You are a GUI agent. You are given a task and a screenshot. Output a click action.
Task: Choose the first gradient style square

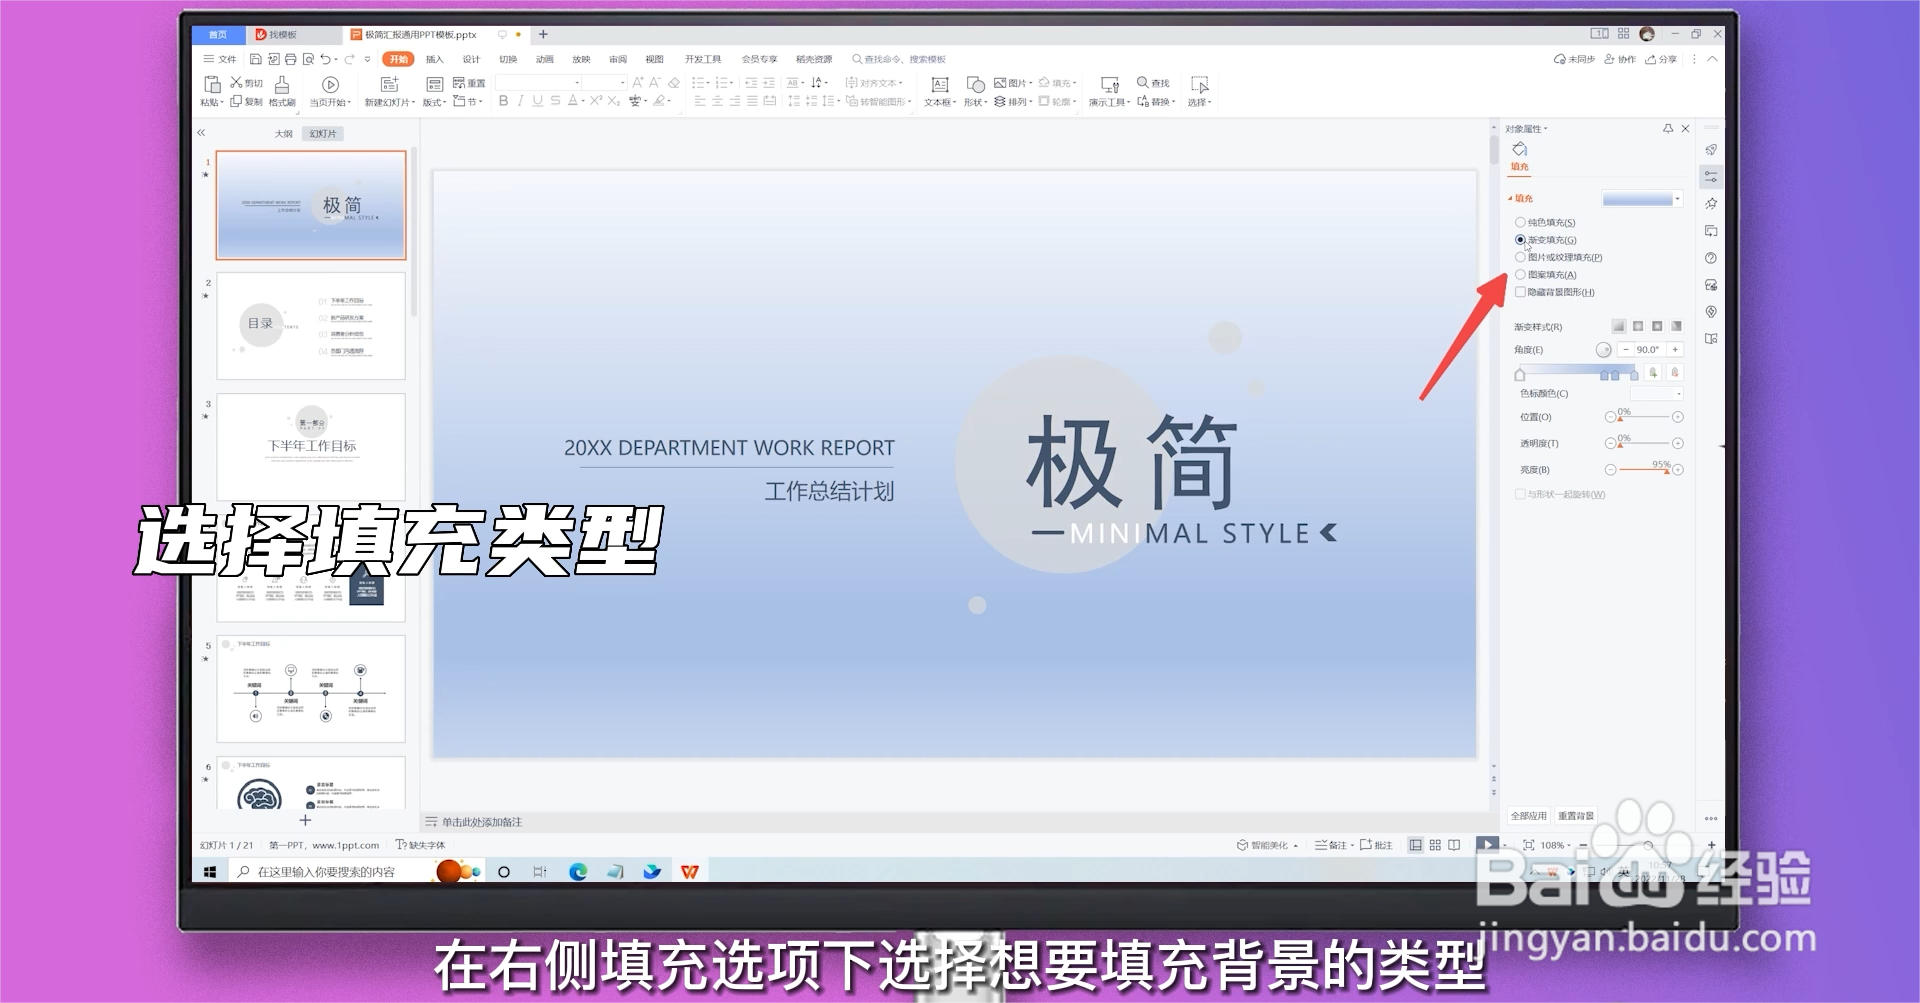pos(1619,326)
